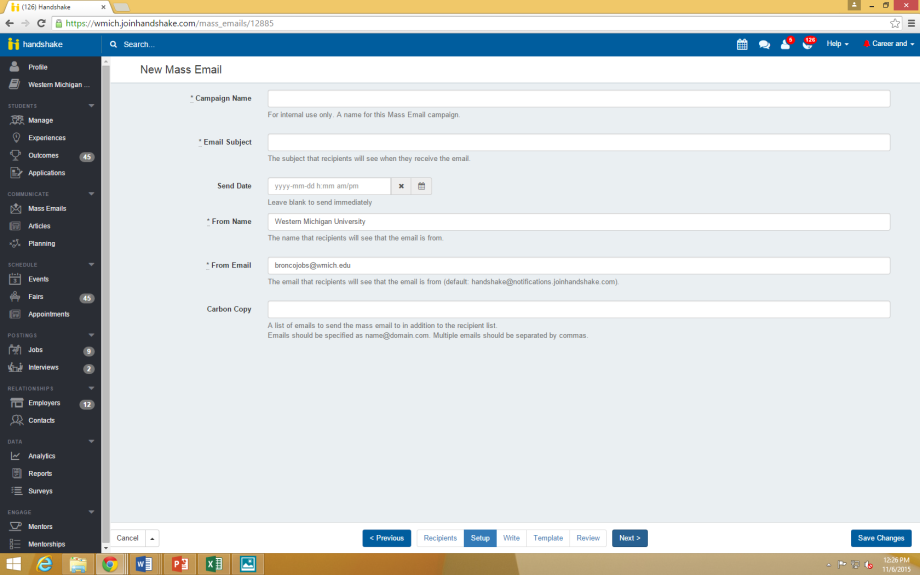Image resolution: width=920 pixels, height=575 pixels.
Task: Open PowerPoint from the Windows taskbar
Action: [179, 564]
